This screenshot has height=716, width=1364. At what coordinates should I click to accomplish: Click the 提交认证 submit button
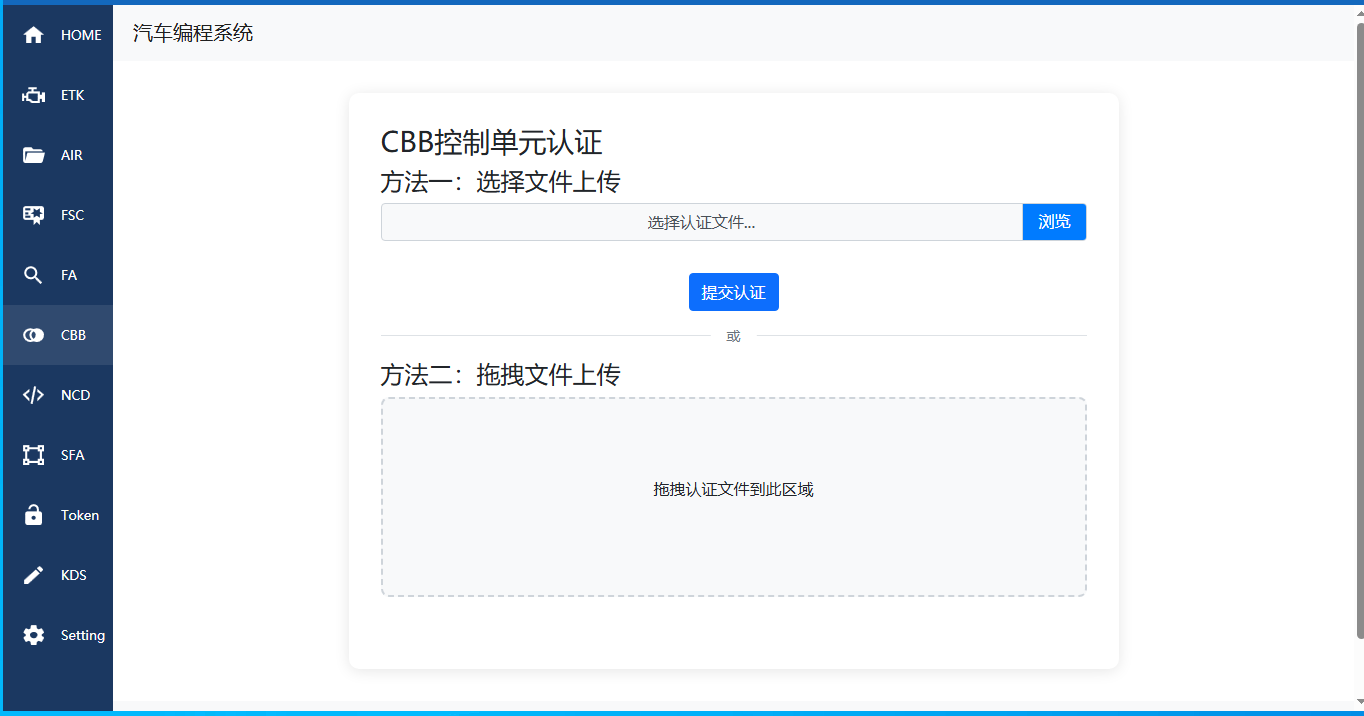pyautogui.click(x=734, y=292)
